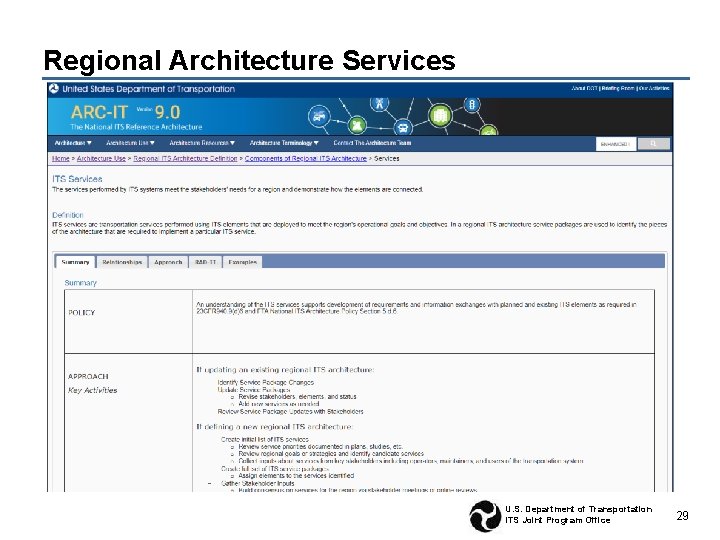Click the search magnifier button
This screenshot has height=540, width=720.
click(653, 144)
